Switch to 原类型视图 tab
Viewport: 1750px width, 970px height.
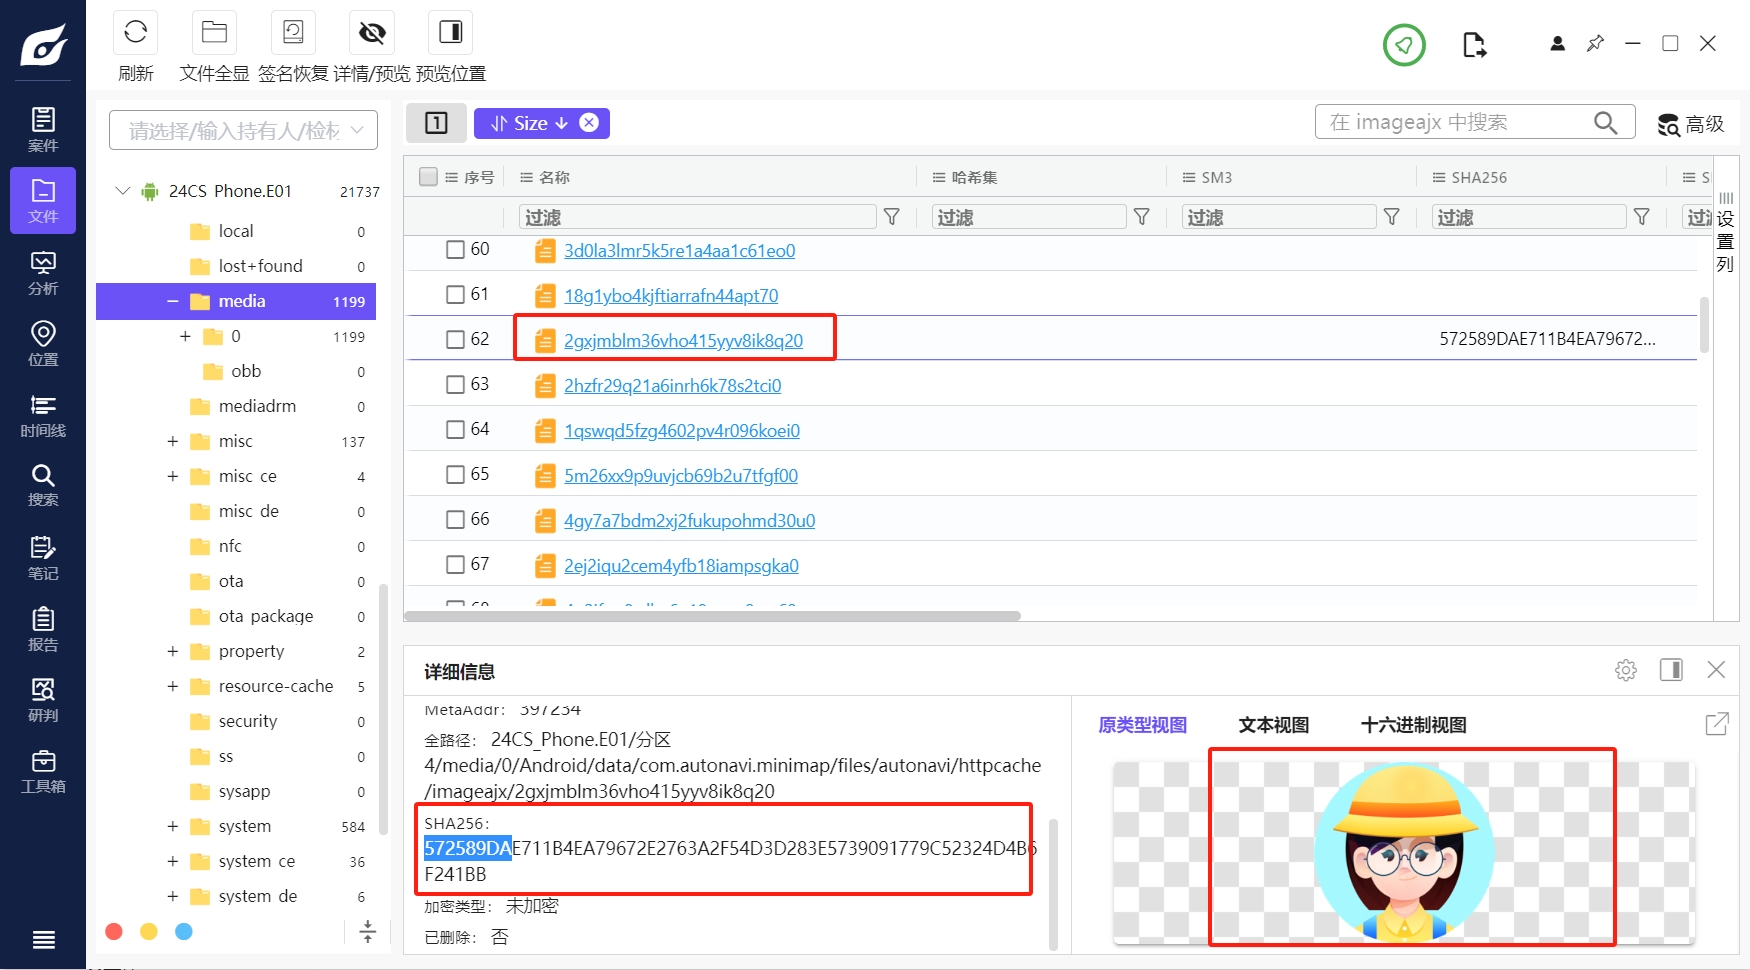click(x=1142, y=725)
